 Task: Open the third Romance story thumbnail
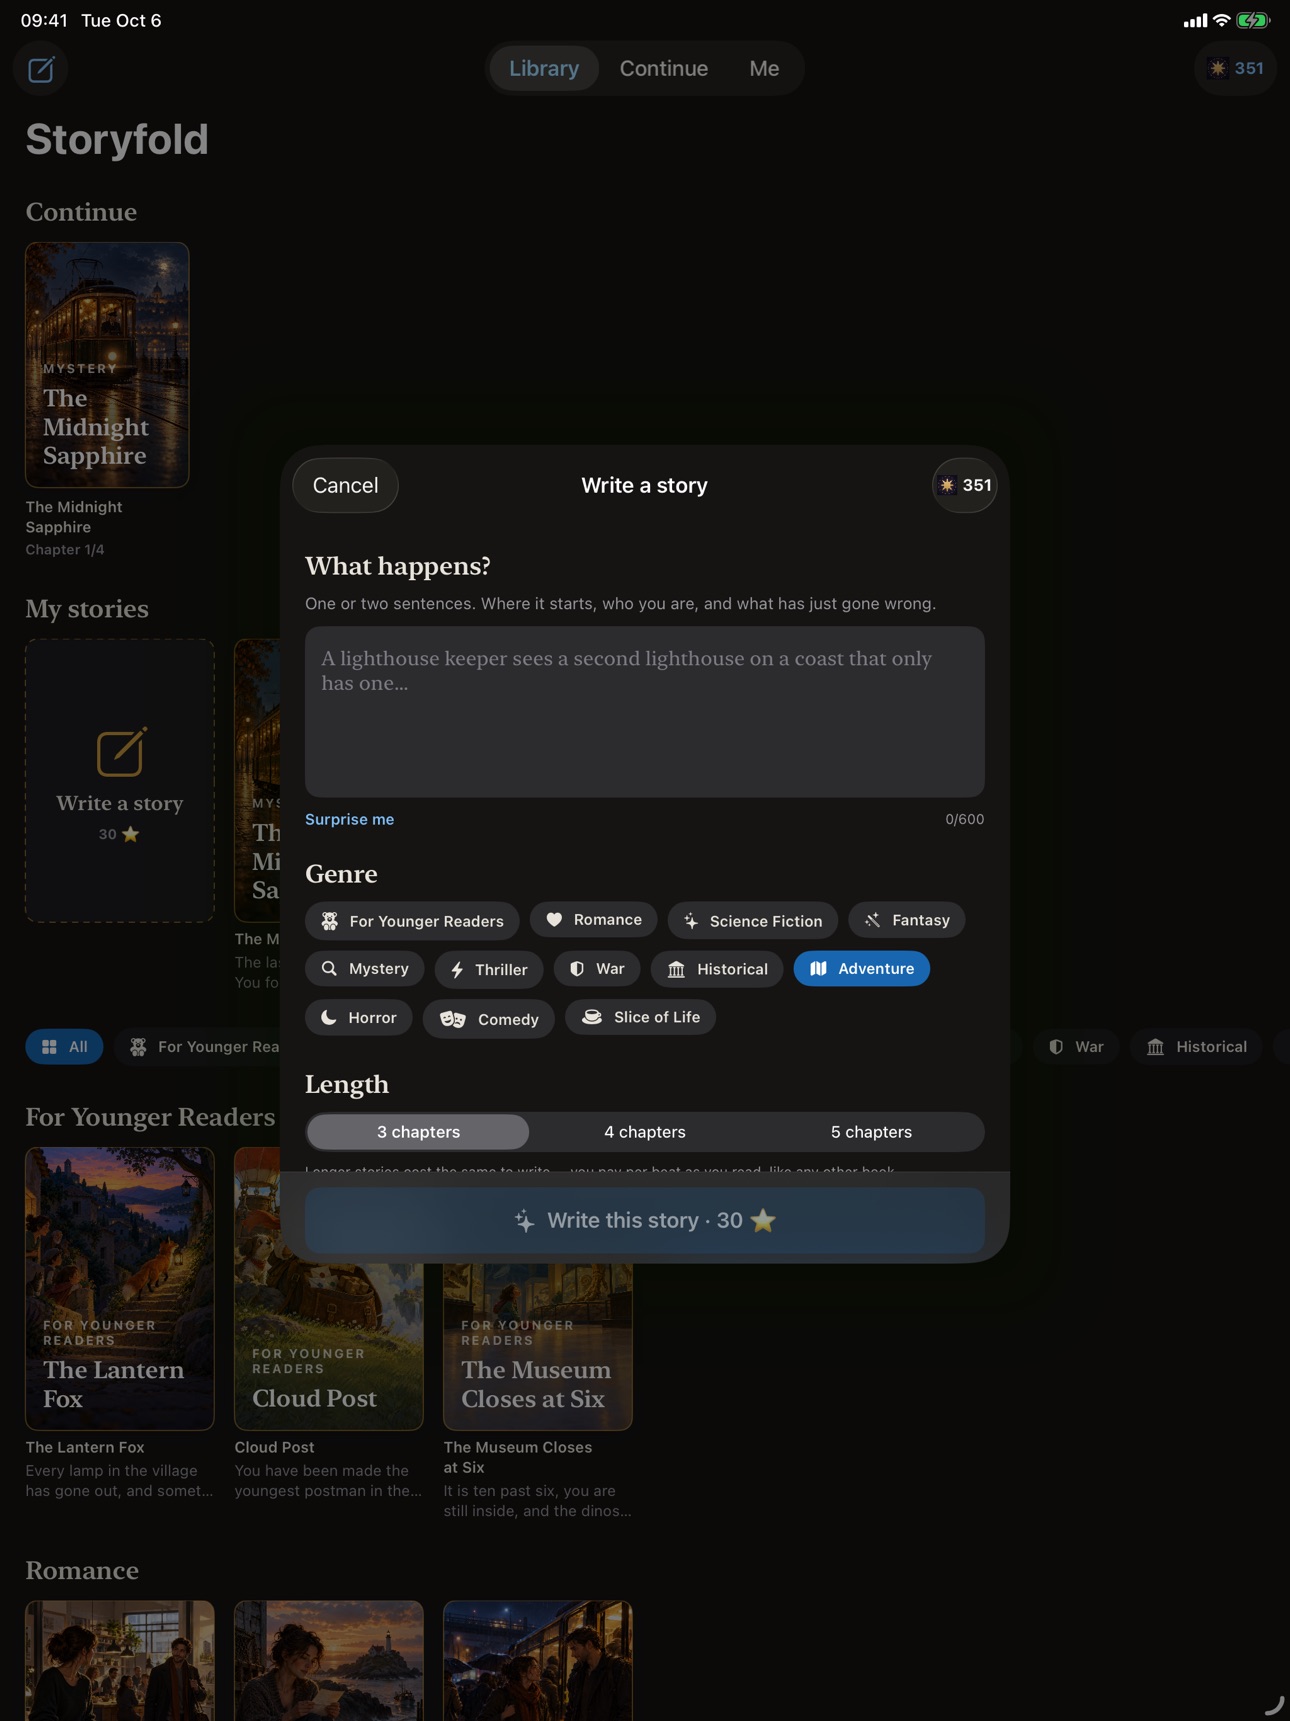(538, 1660)
